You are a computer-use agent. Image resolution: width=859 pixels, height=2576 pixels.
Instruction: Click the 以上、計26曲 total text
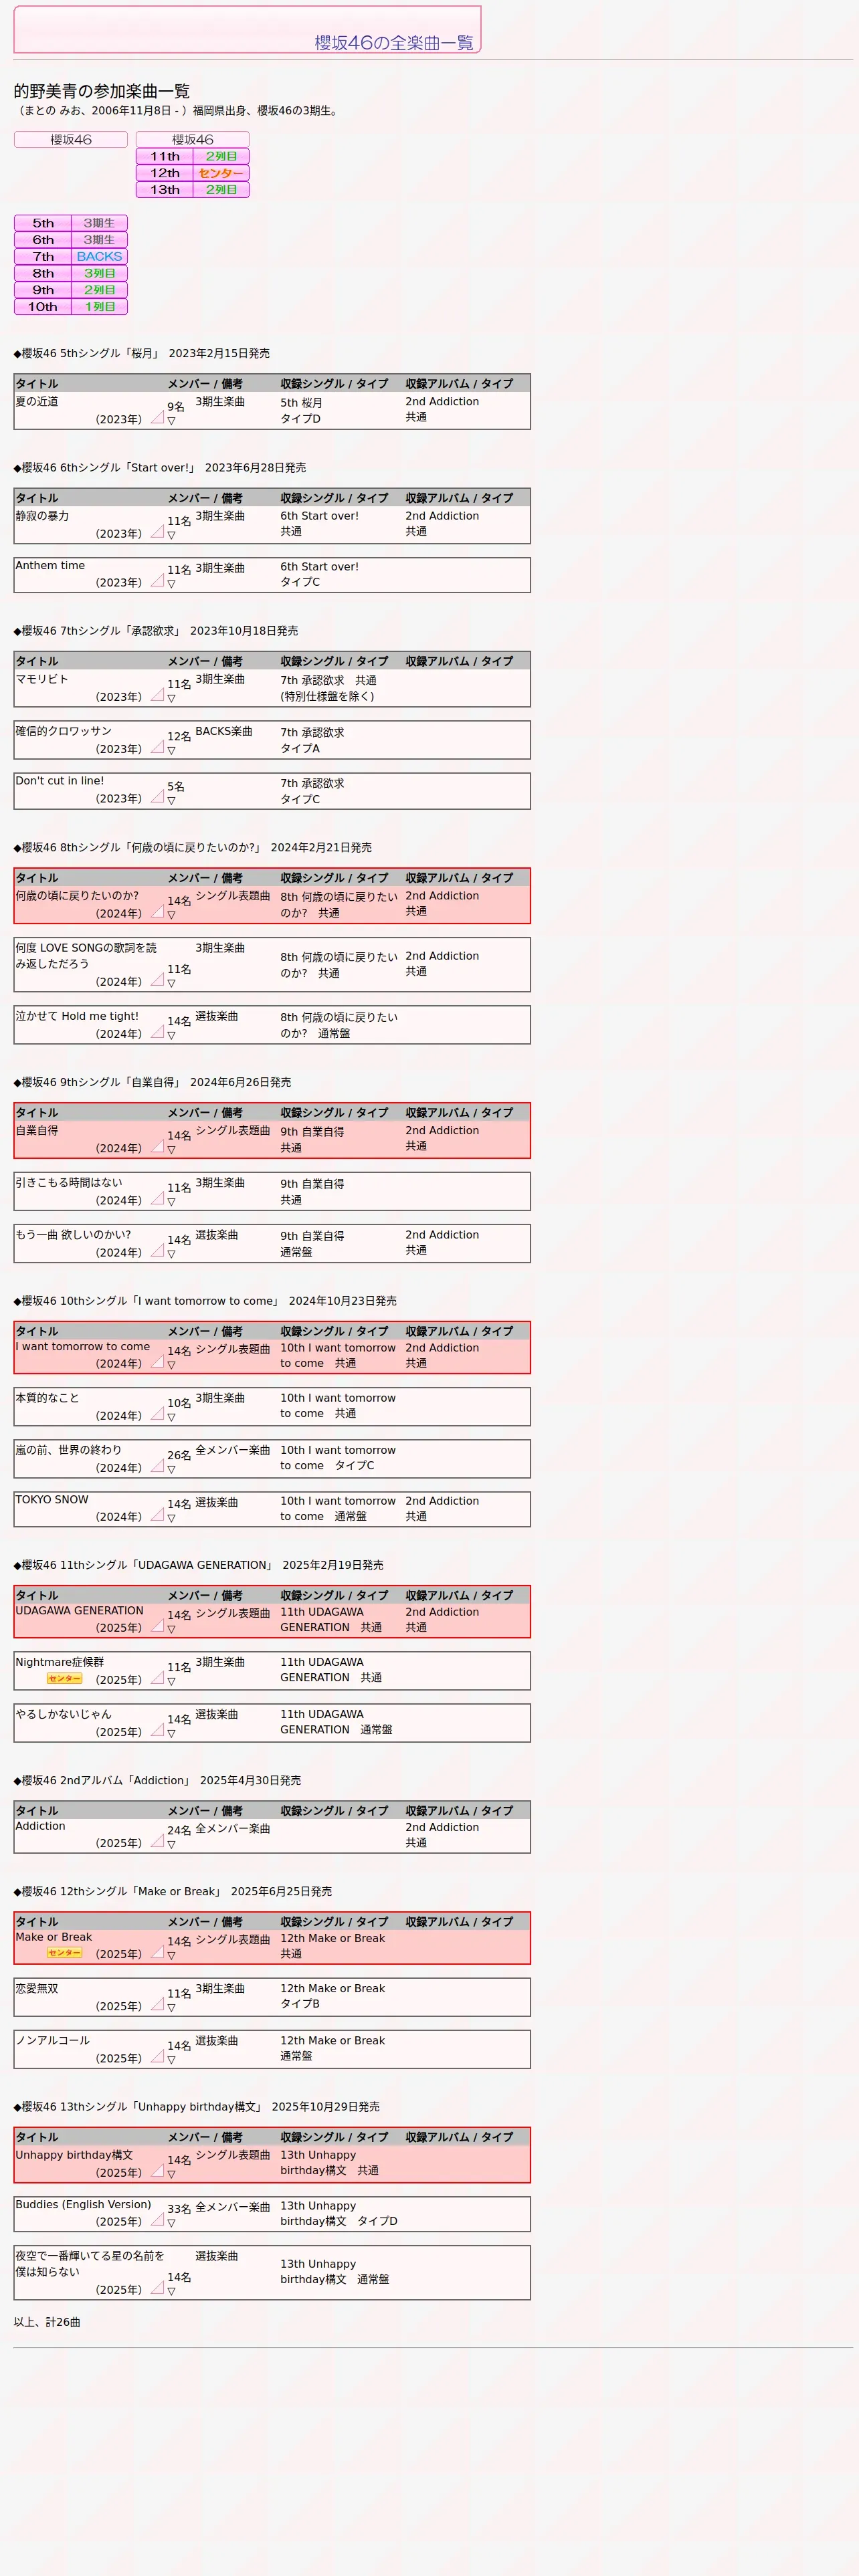[x=47, y=2322]
